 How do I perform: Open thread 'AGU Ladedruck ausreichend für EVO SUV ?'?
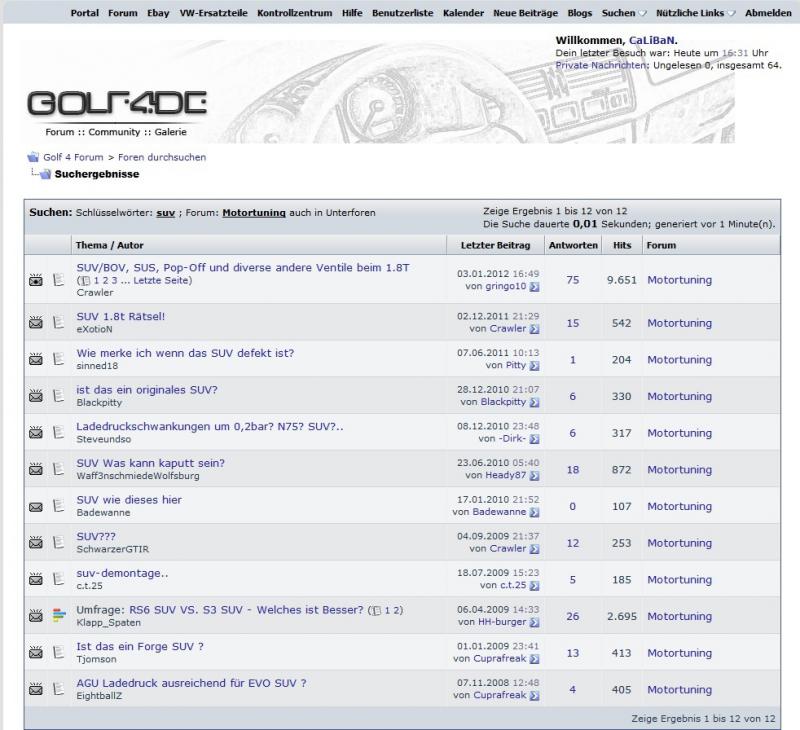pos(191,683)
